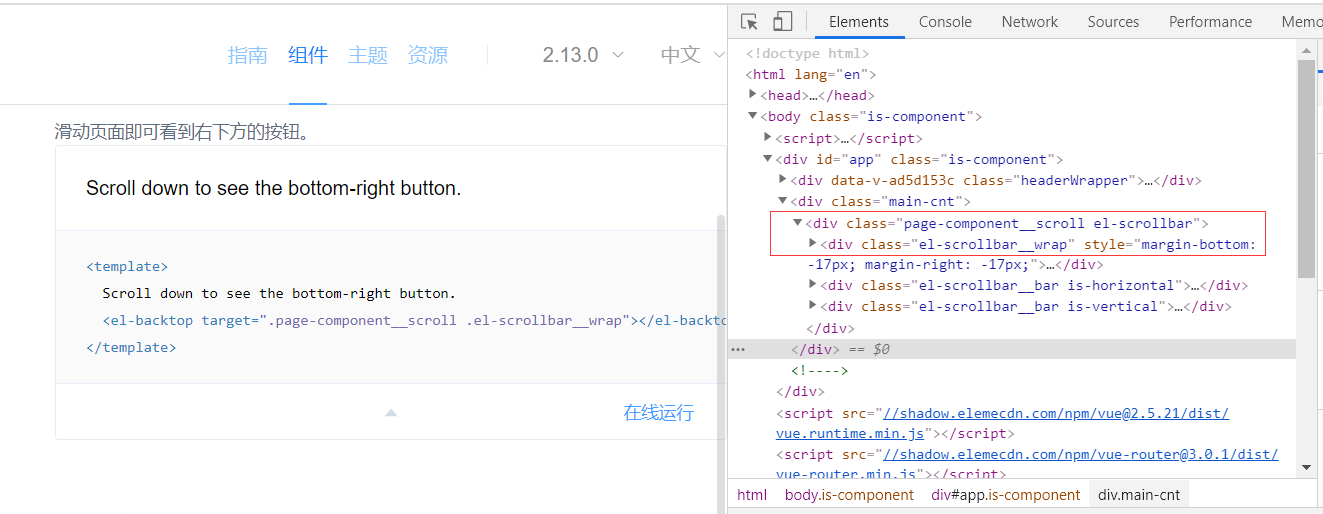Open the 中文 language dropdown
This screenshot has height=514, width=1323.
690,55
